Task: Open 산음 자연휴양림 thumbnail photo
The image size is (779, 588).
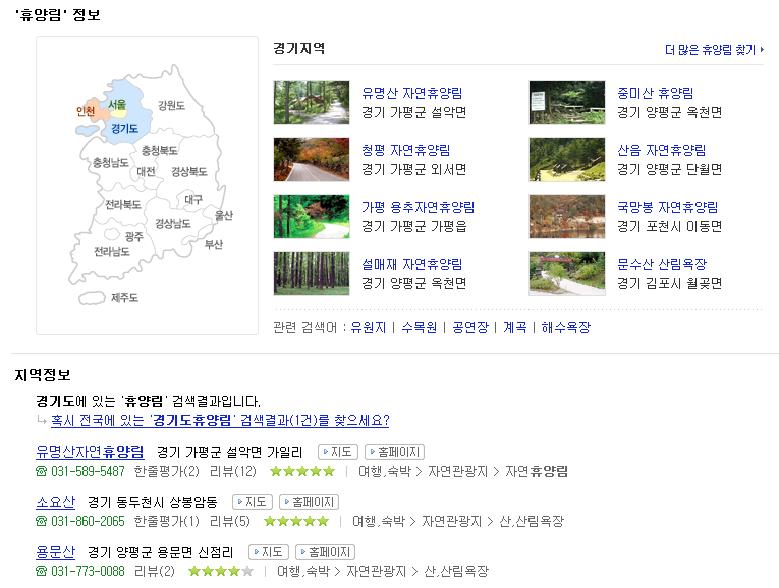Action: [567, 159]
